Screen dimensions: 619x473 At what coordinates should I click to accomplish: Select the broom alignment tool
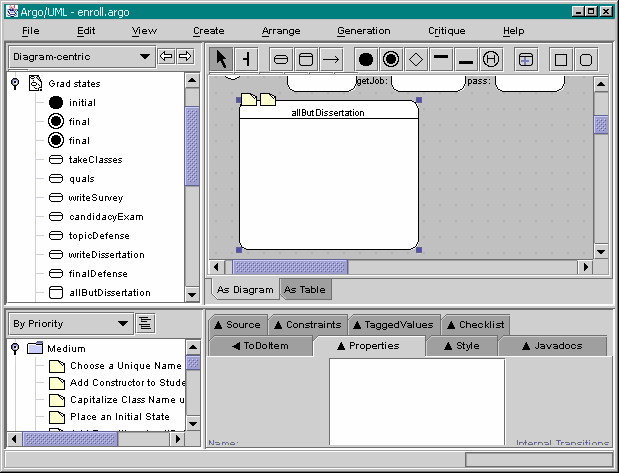click(x=246, y=60)
